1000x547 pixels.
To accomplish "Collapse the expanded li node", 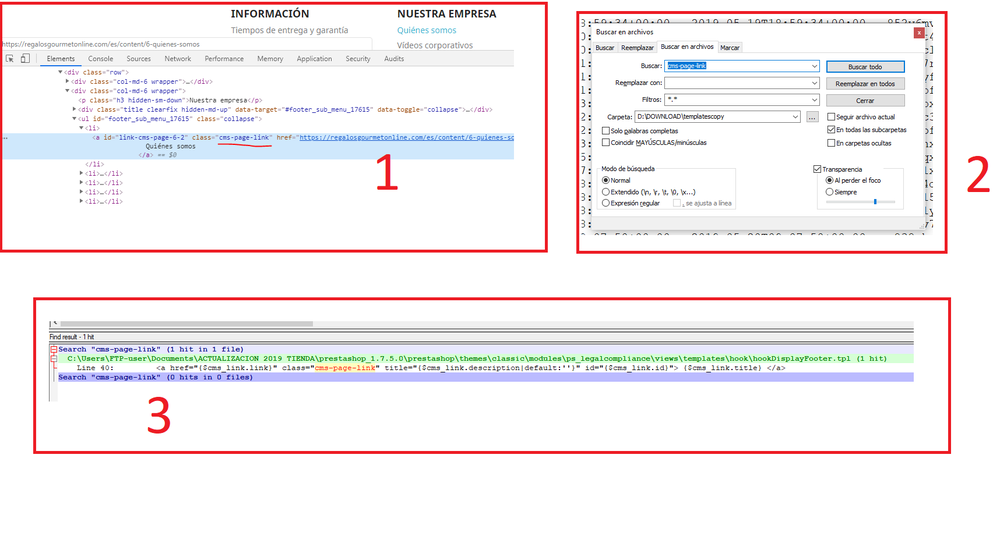I will [x=81, y=128].
